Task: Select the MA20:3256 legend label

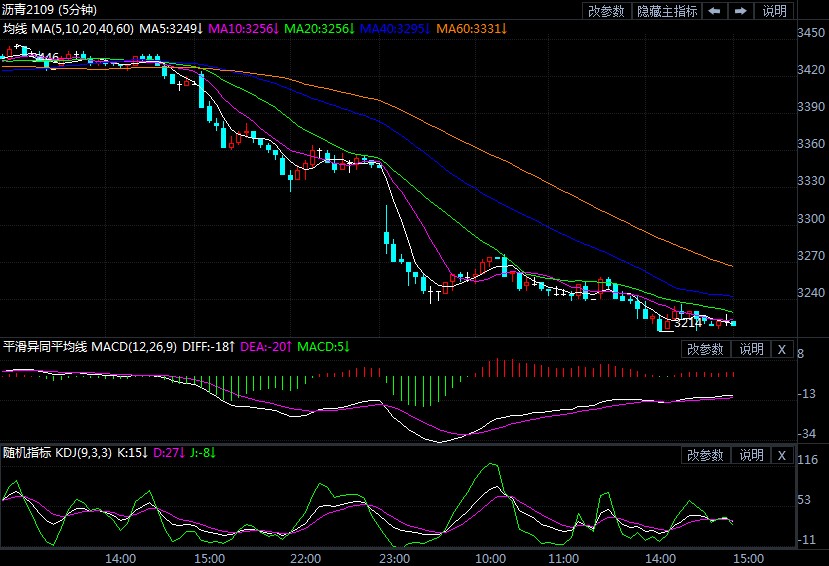Action: (x=321, y=29)
